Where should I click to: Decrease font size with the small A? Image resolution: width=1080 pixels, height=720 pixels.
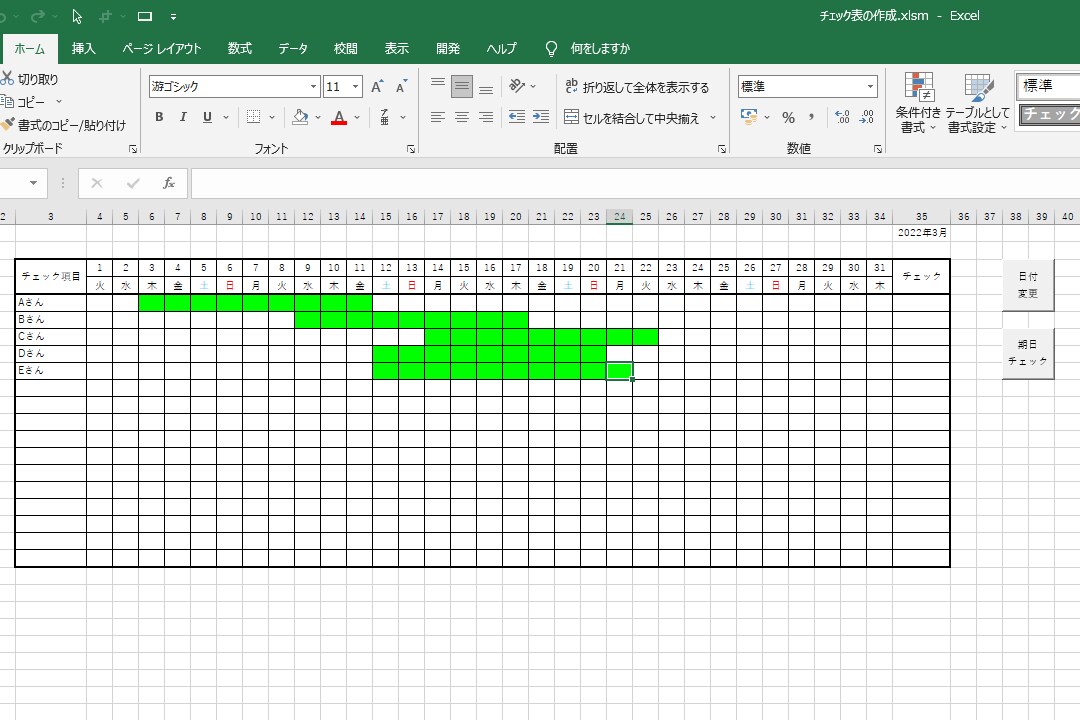(x=401, y=86)
